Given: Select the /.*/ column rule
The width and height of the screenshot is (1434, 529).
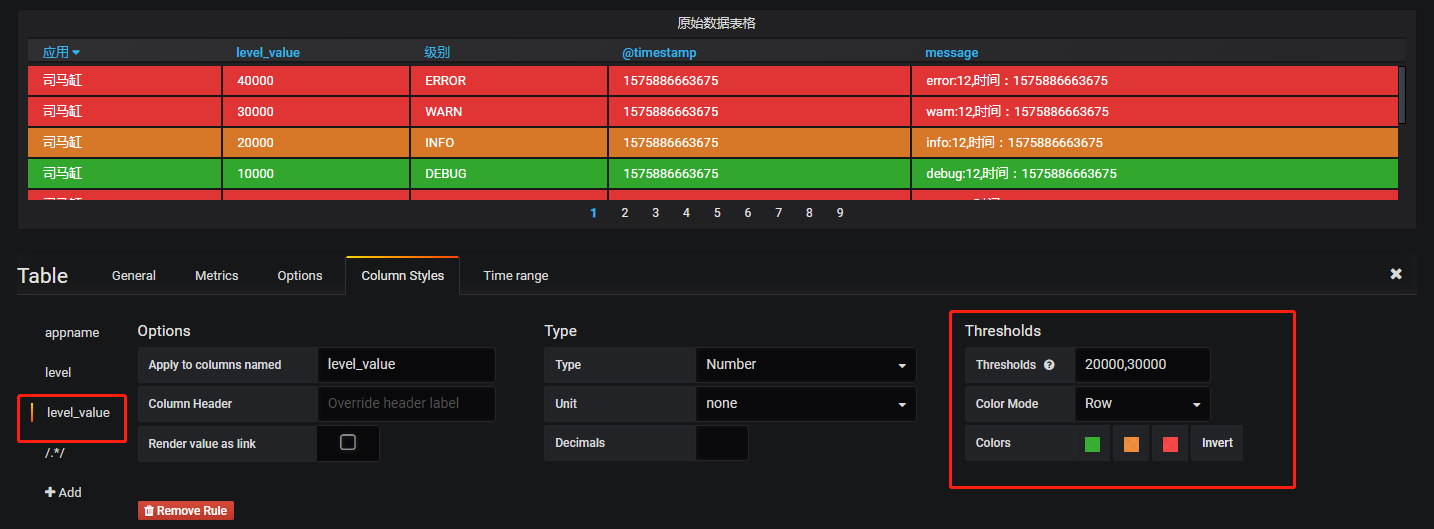Looking at the screenshot, I should [x=55, y=453].
